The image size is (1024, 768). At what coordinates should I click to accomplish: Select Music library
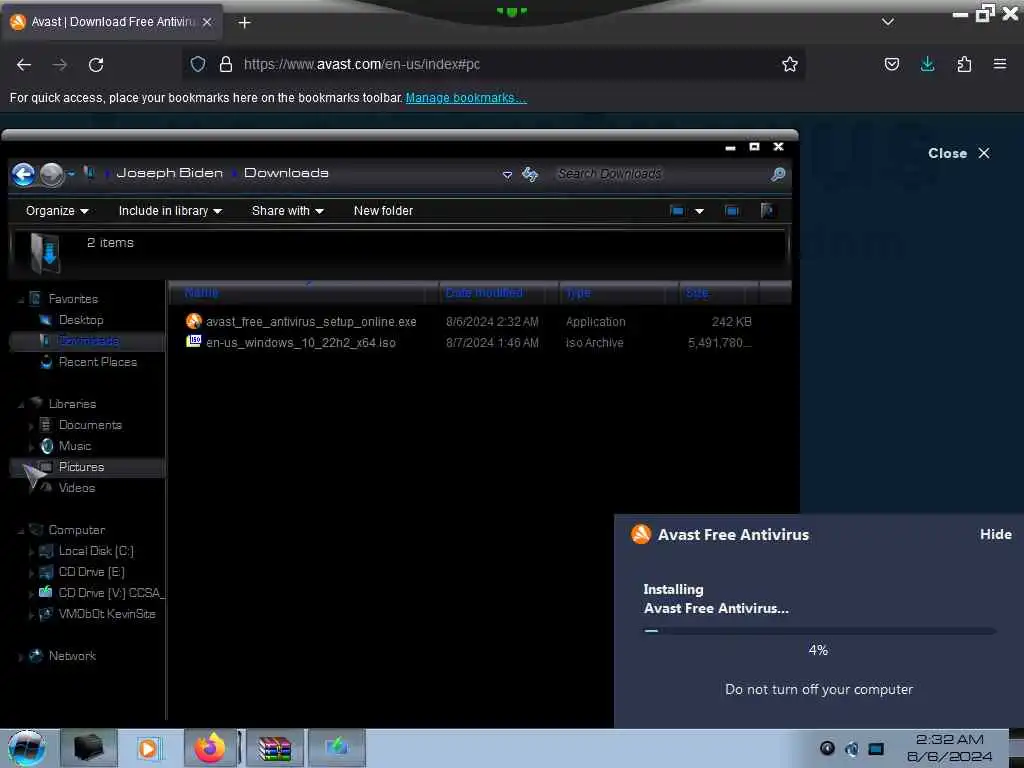(75, 446)
